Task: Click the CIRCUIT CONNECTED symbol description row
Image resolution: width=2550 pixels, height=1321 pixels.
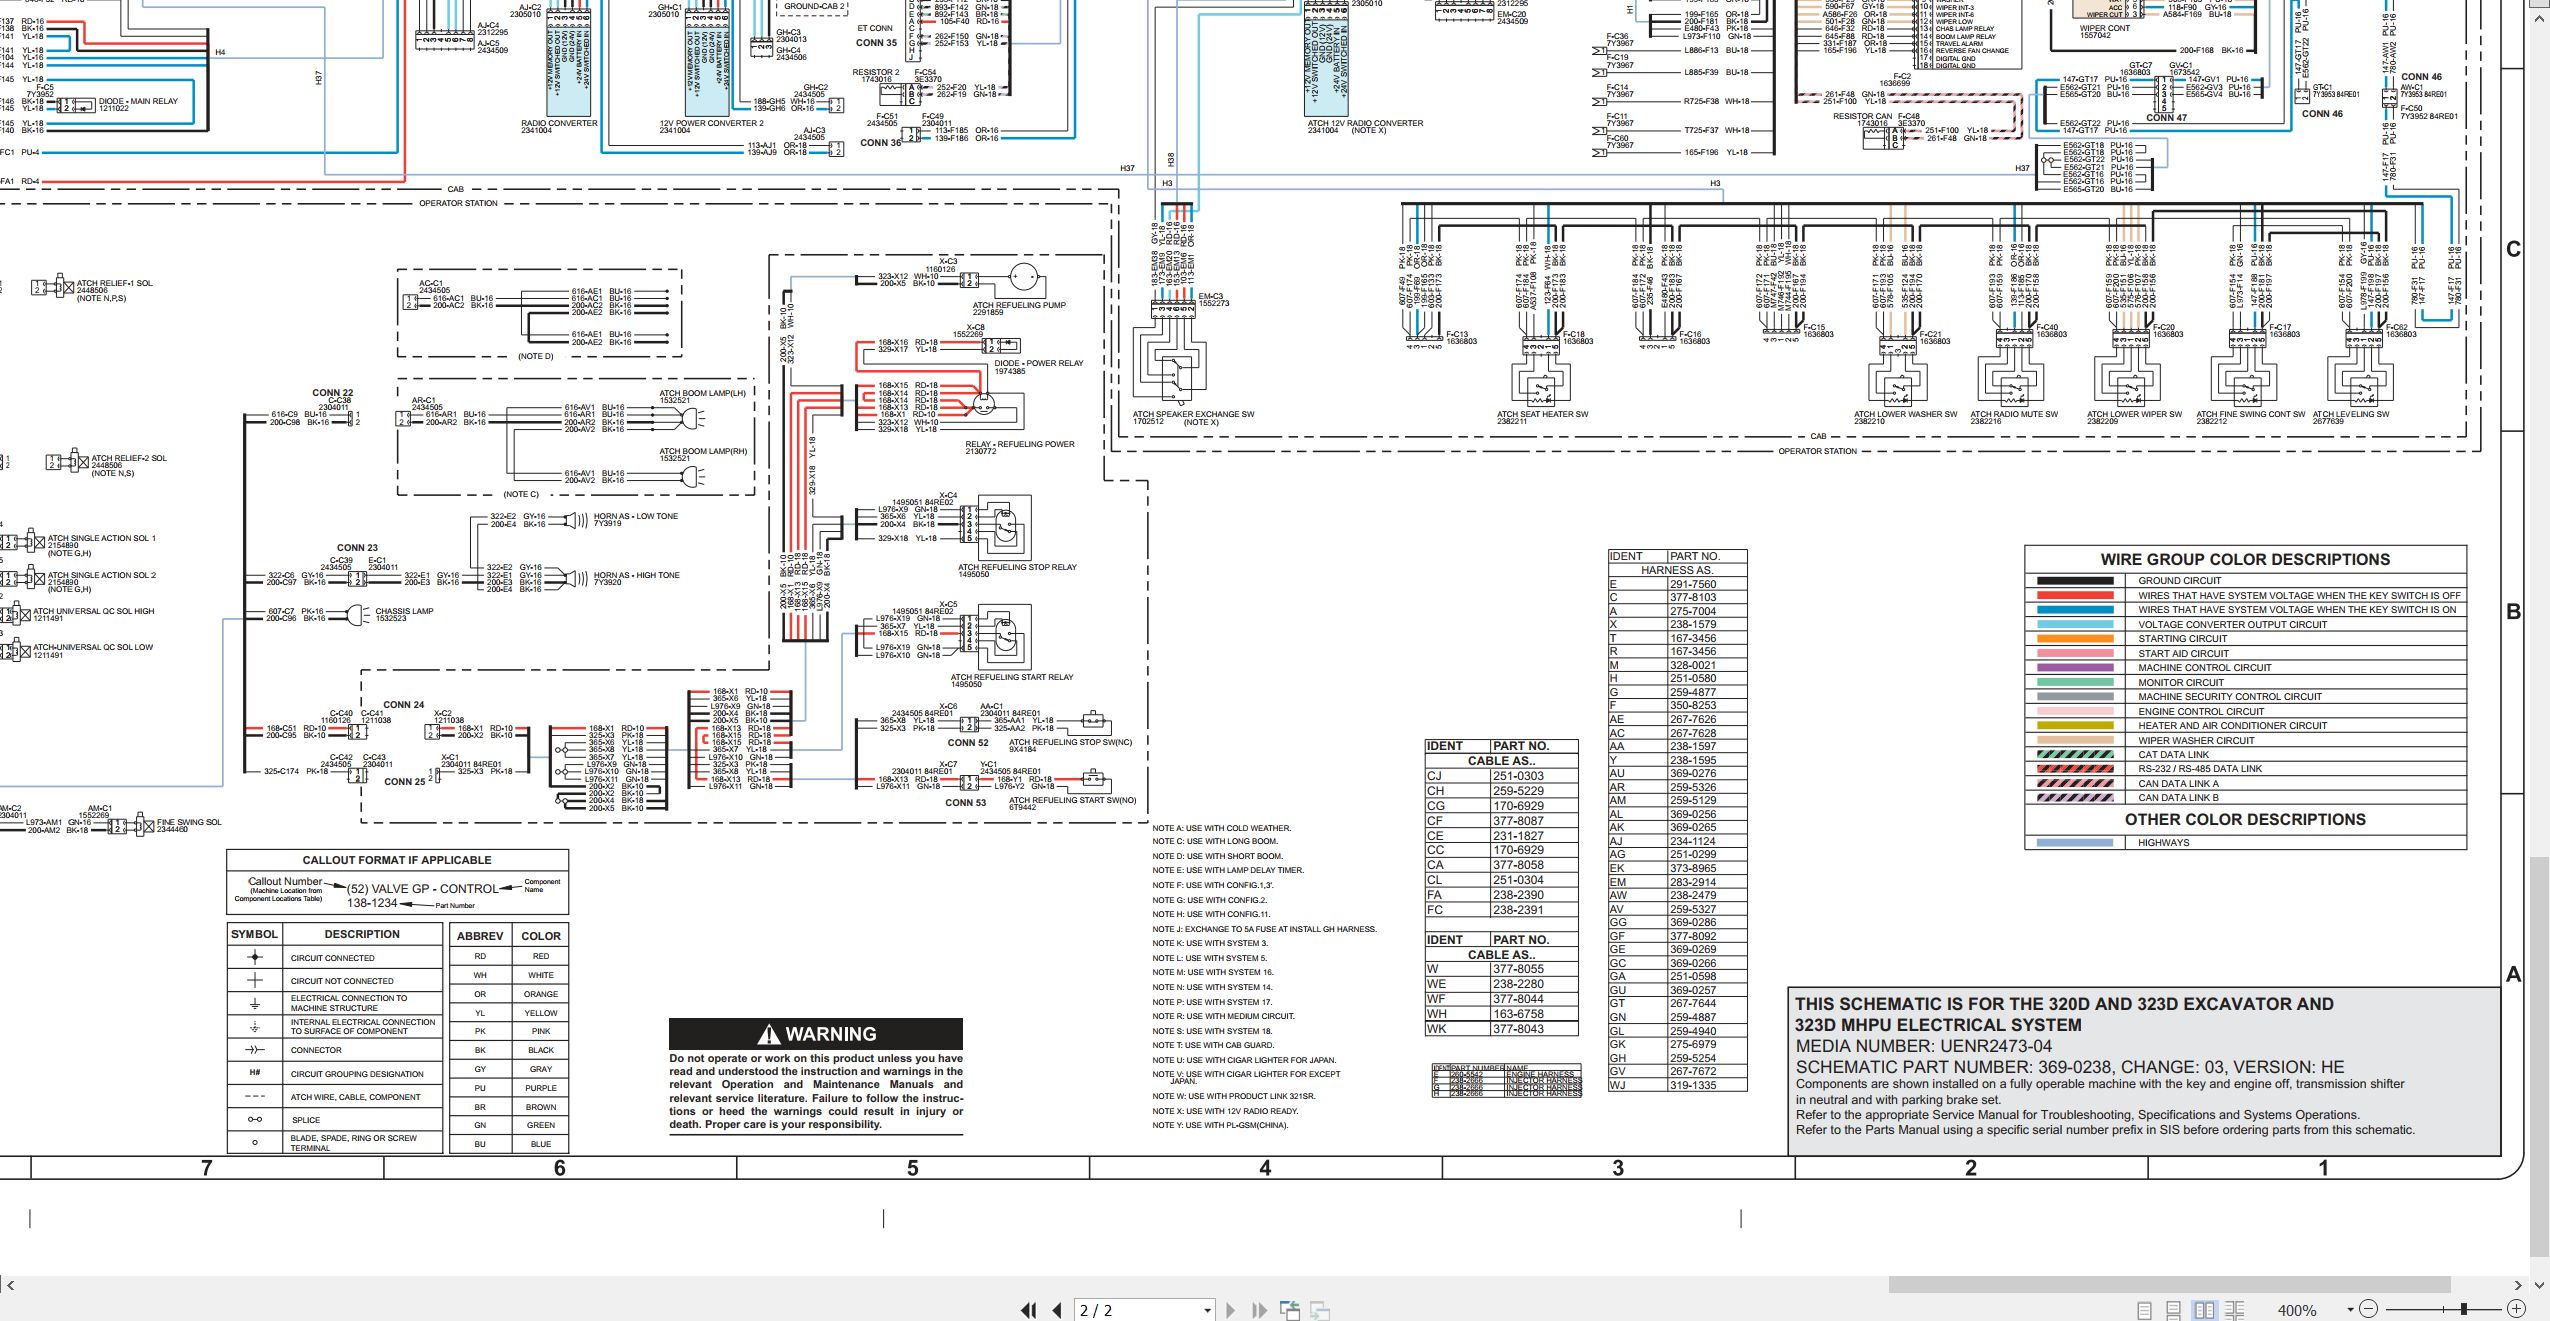Action: pos(335,957)
